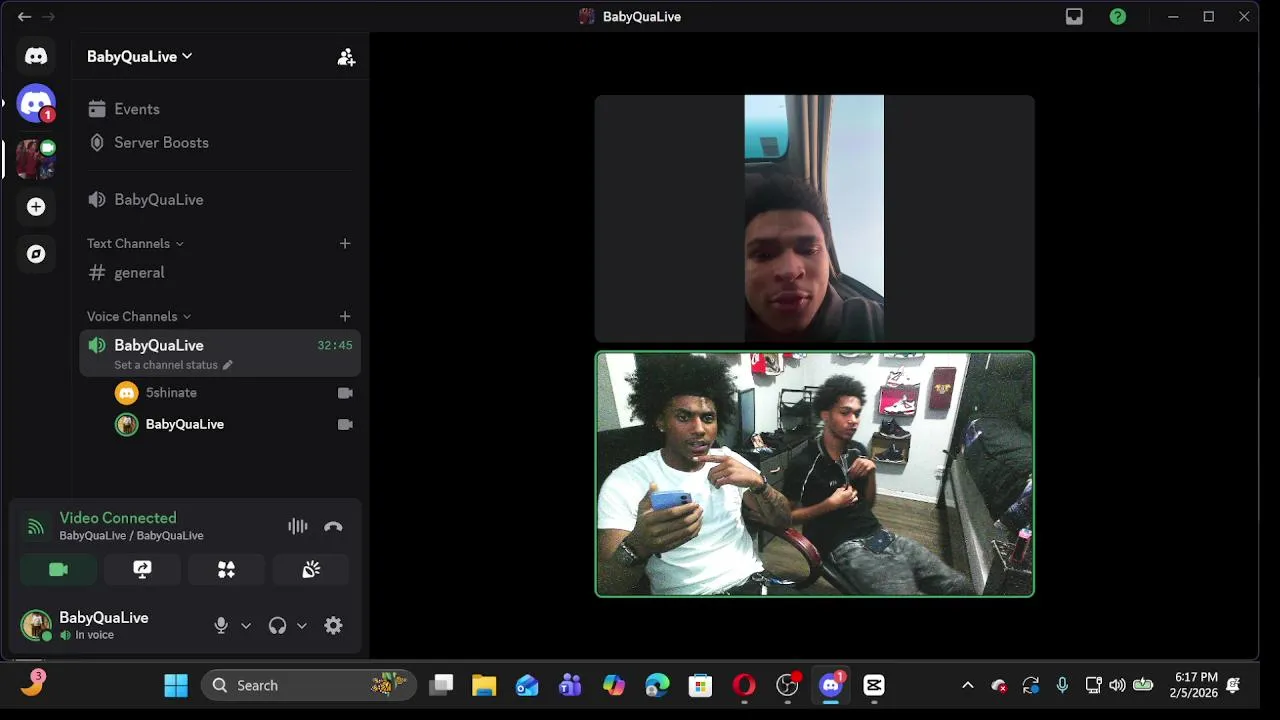
Task: Click camera icon next to BabyQuaLive user
Action: click(x=345, y=424)
